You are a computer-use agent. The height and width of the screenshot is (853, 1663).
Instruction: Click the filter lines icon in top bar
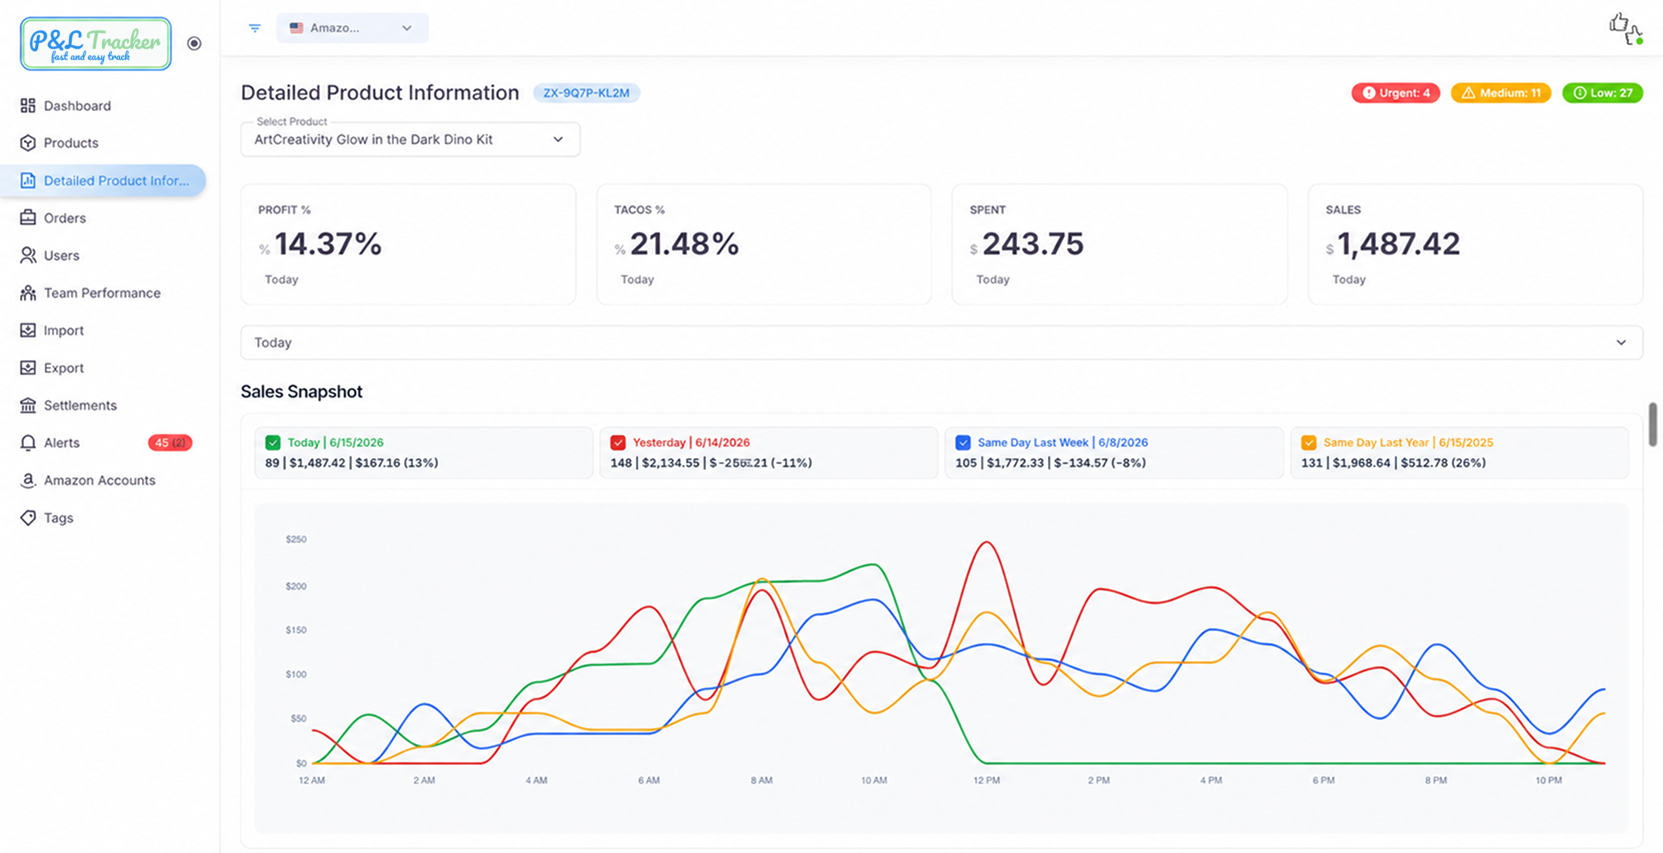click(x=255, y=28)
